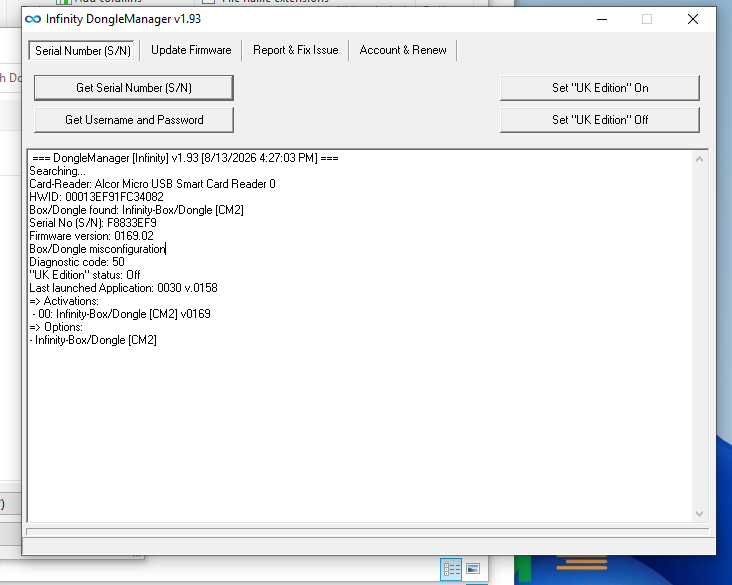Turn on UK Edition via Set On button

pyautogui.click(x=600, y=88)
